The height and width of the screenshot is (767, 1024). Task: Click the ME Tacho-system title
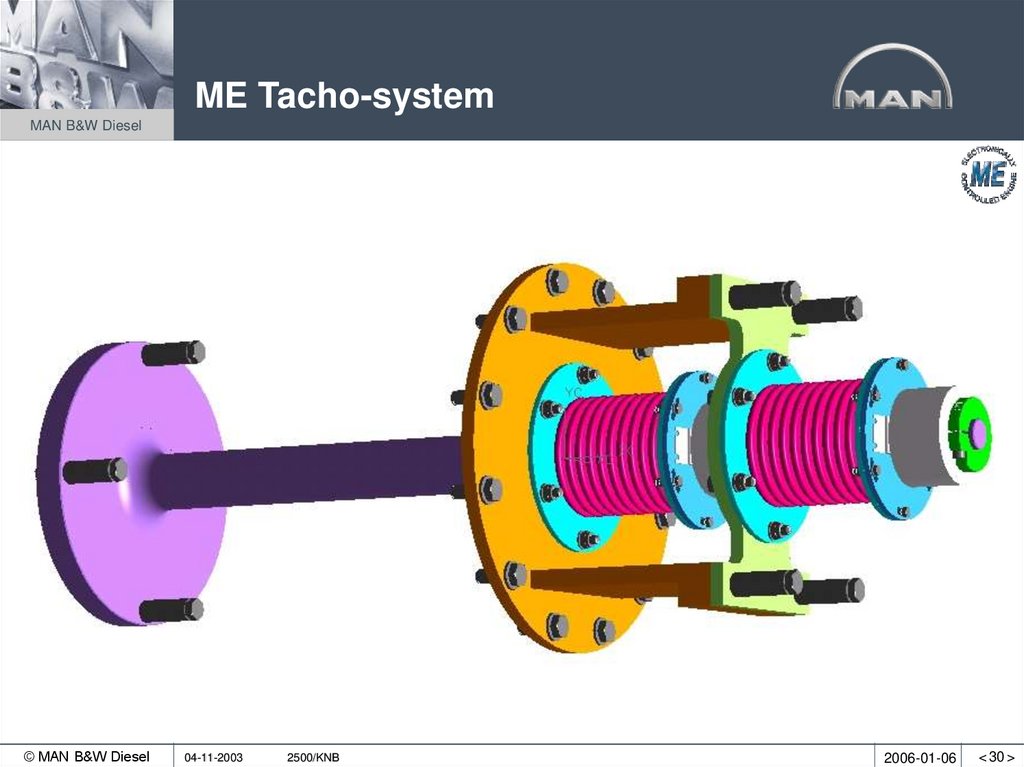(344, 96)
